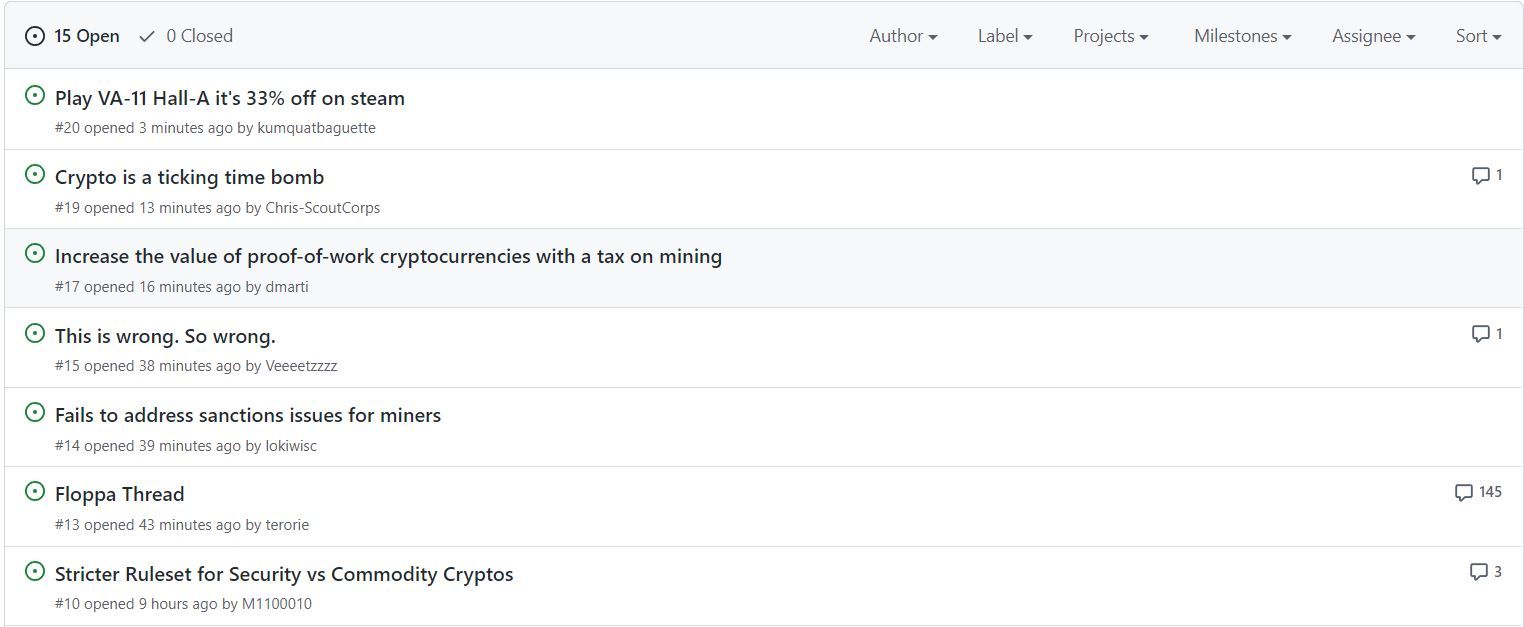Open the Author filter dropdown
The width and height of the screenshot is (1524, 627).
pos(903,36)
